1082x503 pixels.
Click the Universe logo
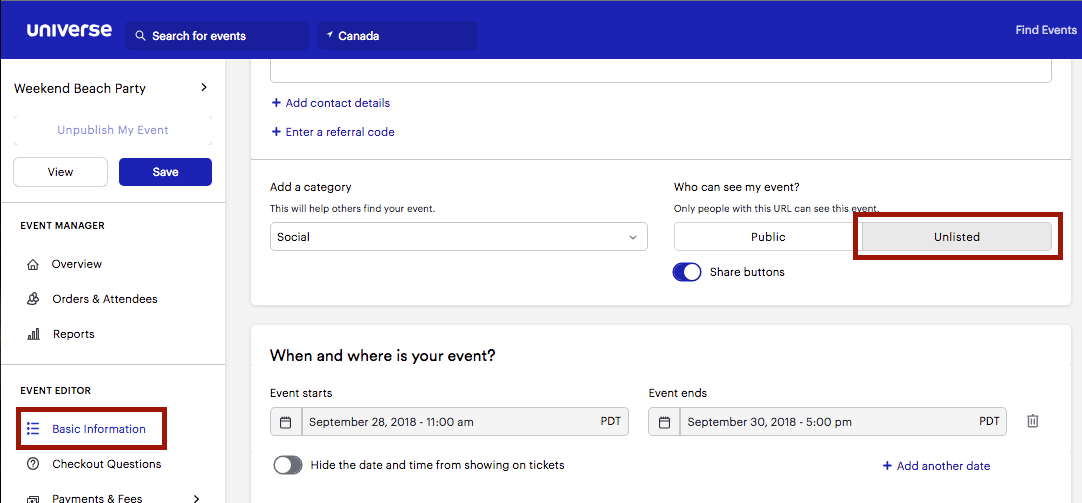[x=69, y=31]
